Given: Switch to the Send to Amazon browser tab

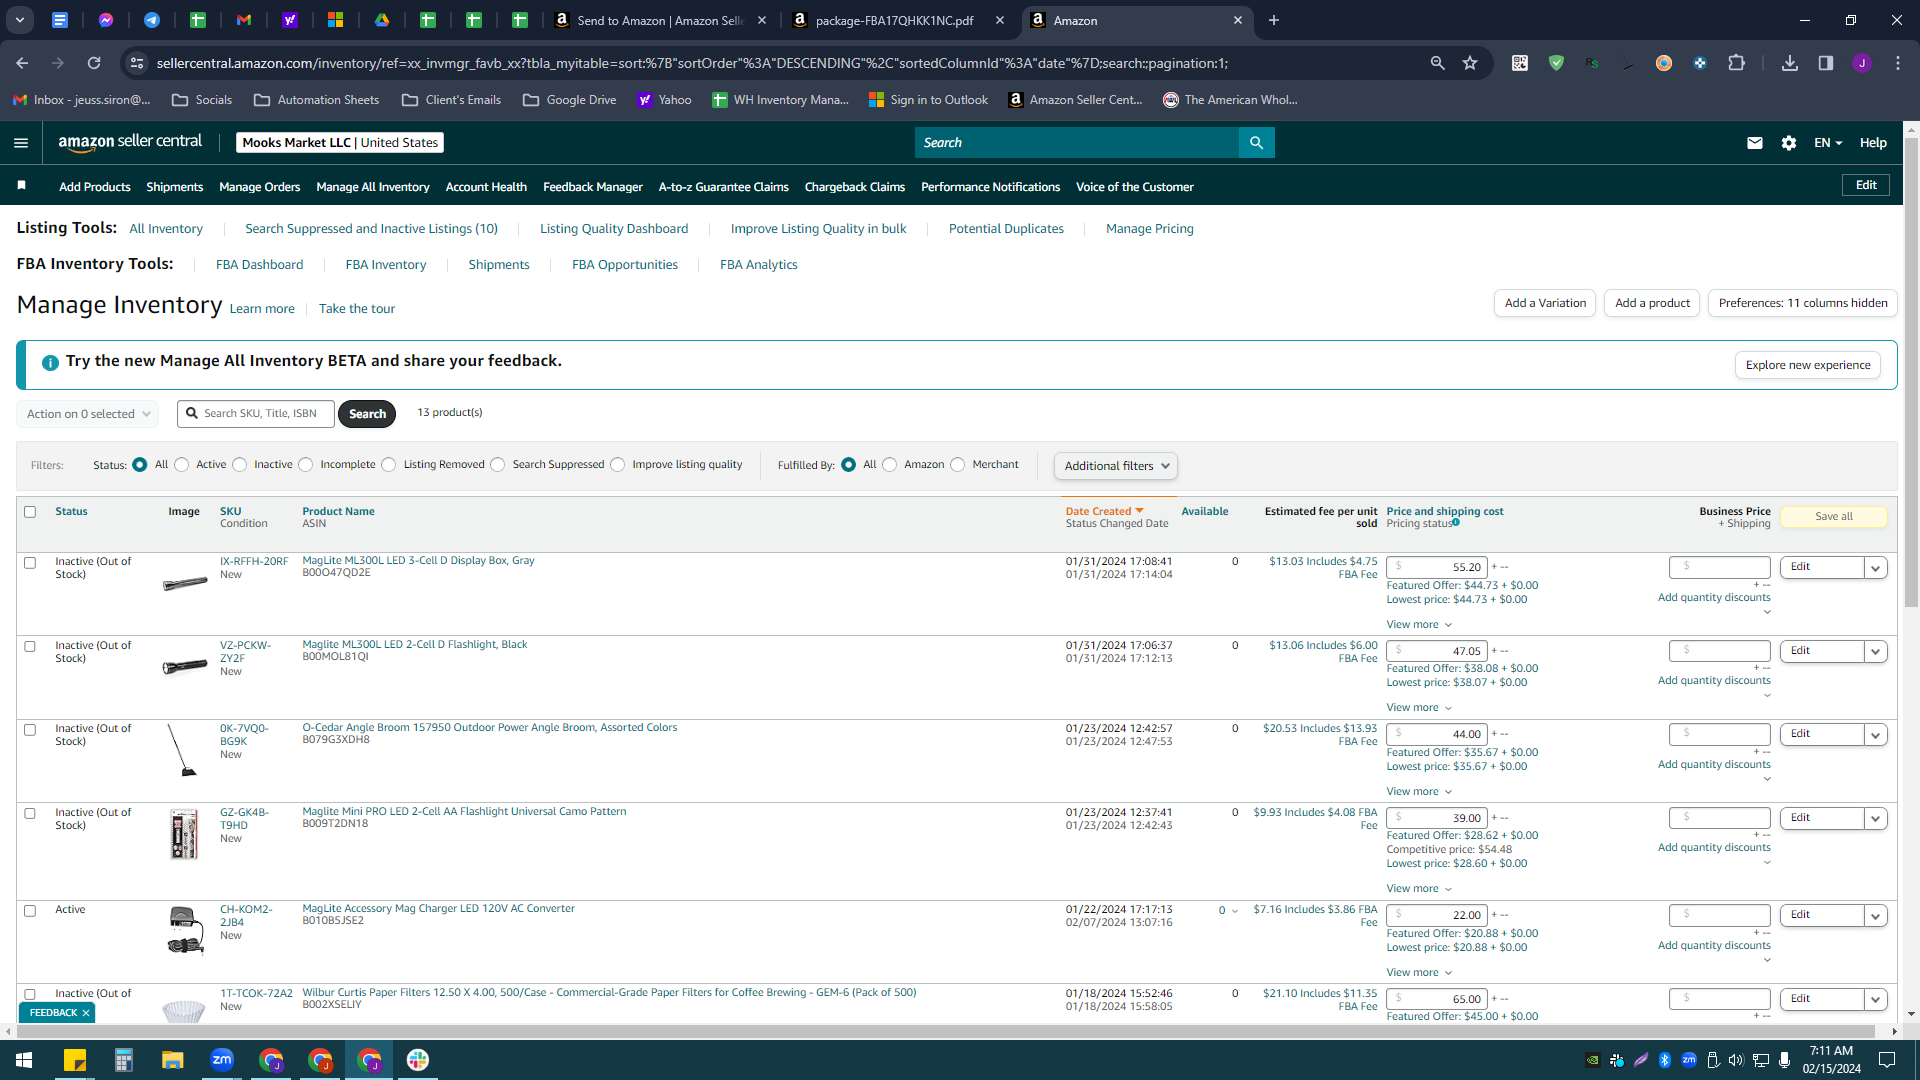Looking at the screenshot, I should [660, 20].
